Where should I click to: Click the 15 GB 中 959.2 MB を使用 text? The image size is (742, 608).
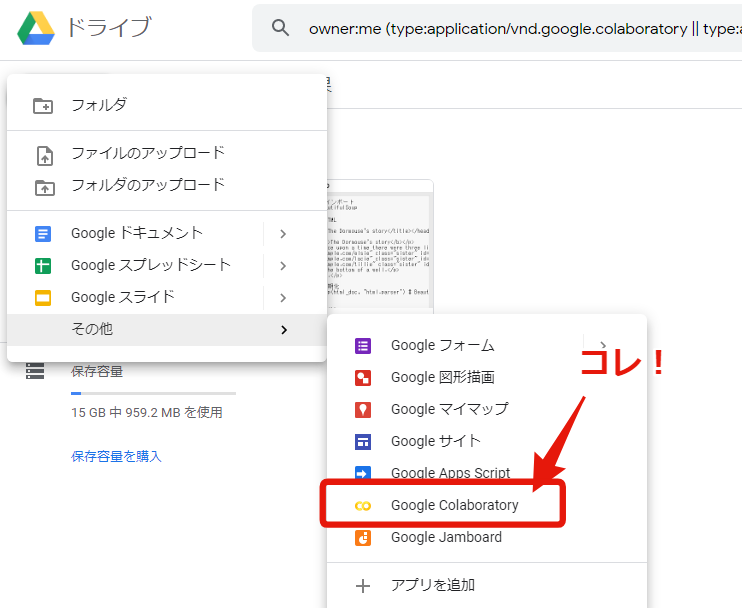pos(147,413)
